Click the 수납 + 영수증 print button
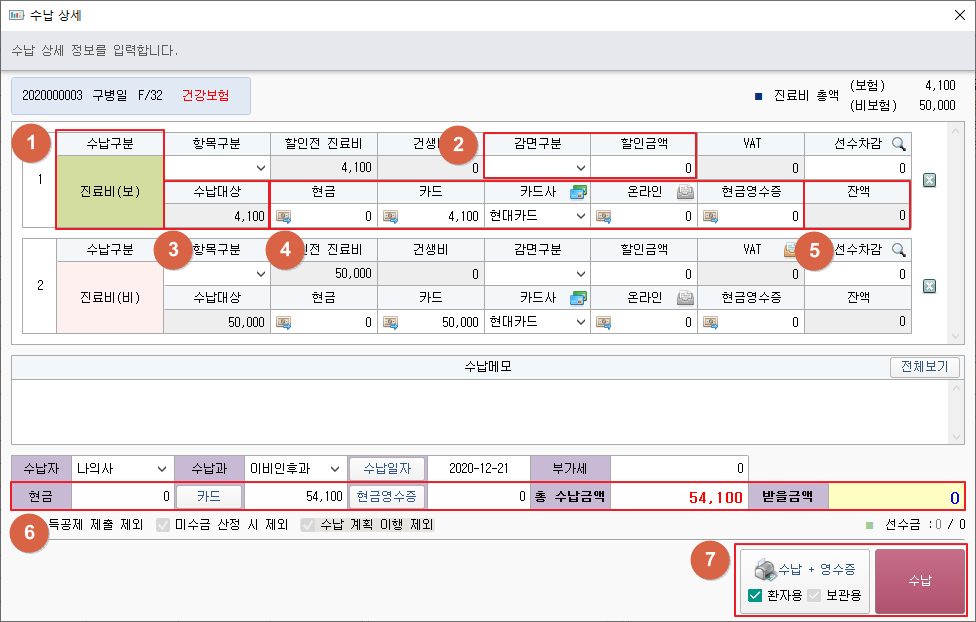 [805, 569]
